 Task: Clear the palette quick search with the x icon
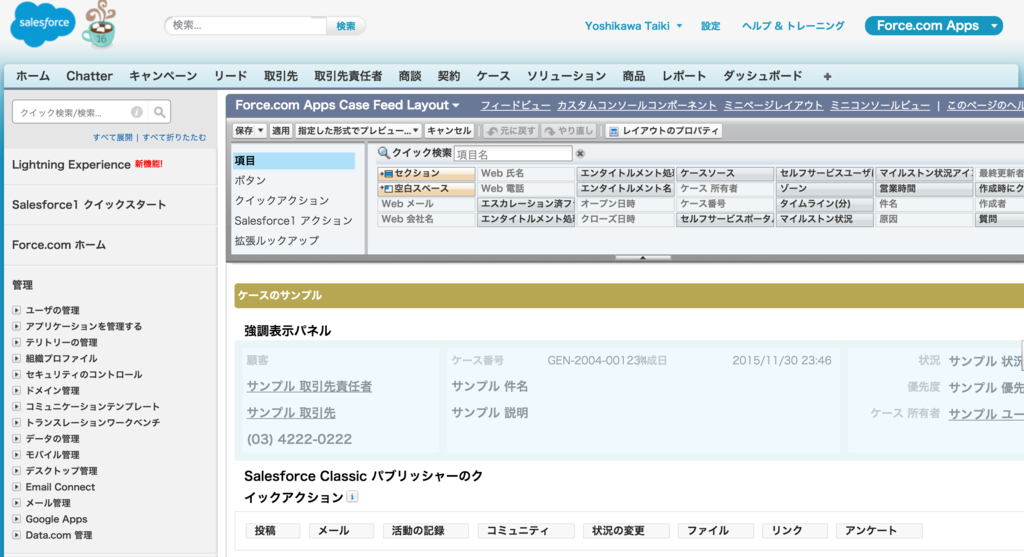(580, 154)
